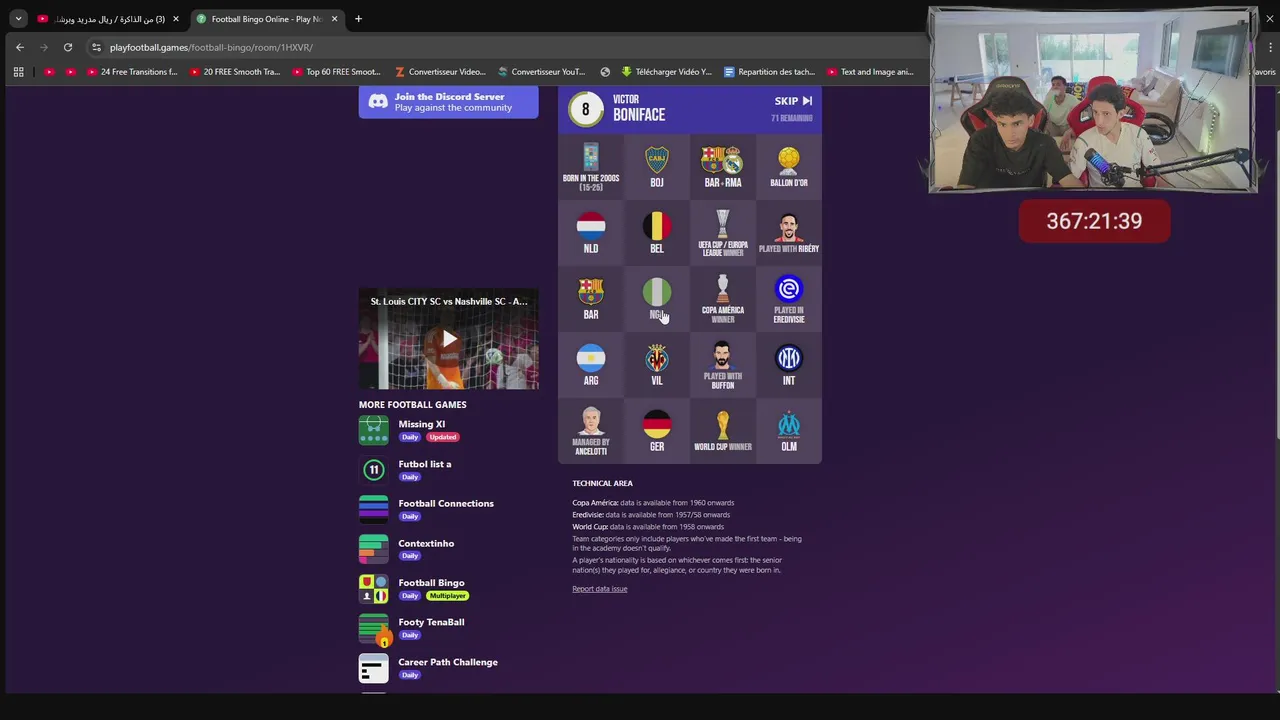1280x720 pixels.
Task: Click the Multiplayer badge under Football Bingo
Action: tap(447, 596)
